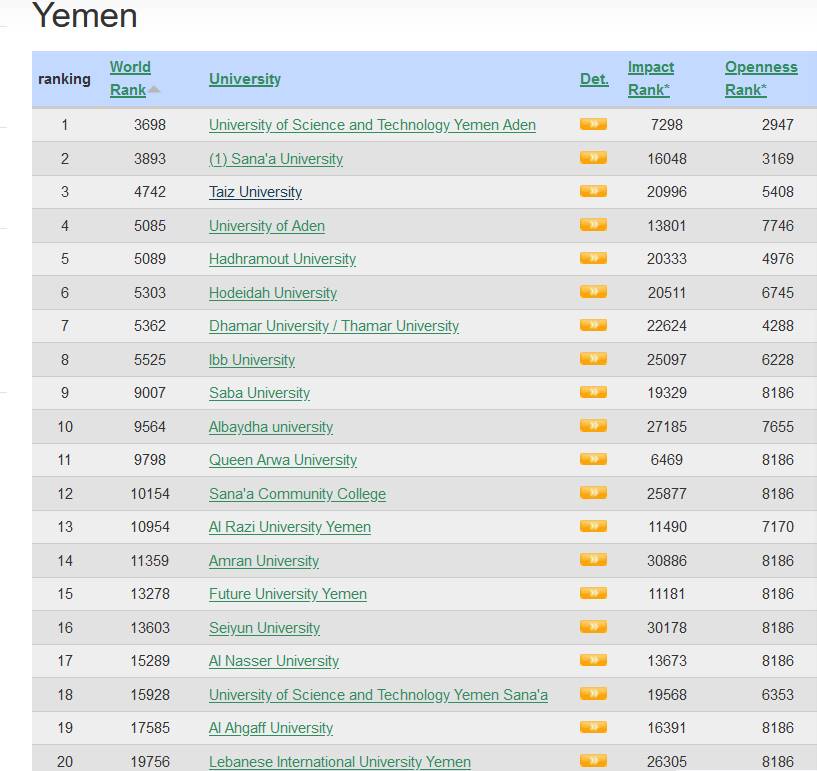Click details arrow icon for Saba University

(593, 392)
